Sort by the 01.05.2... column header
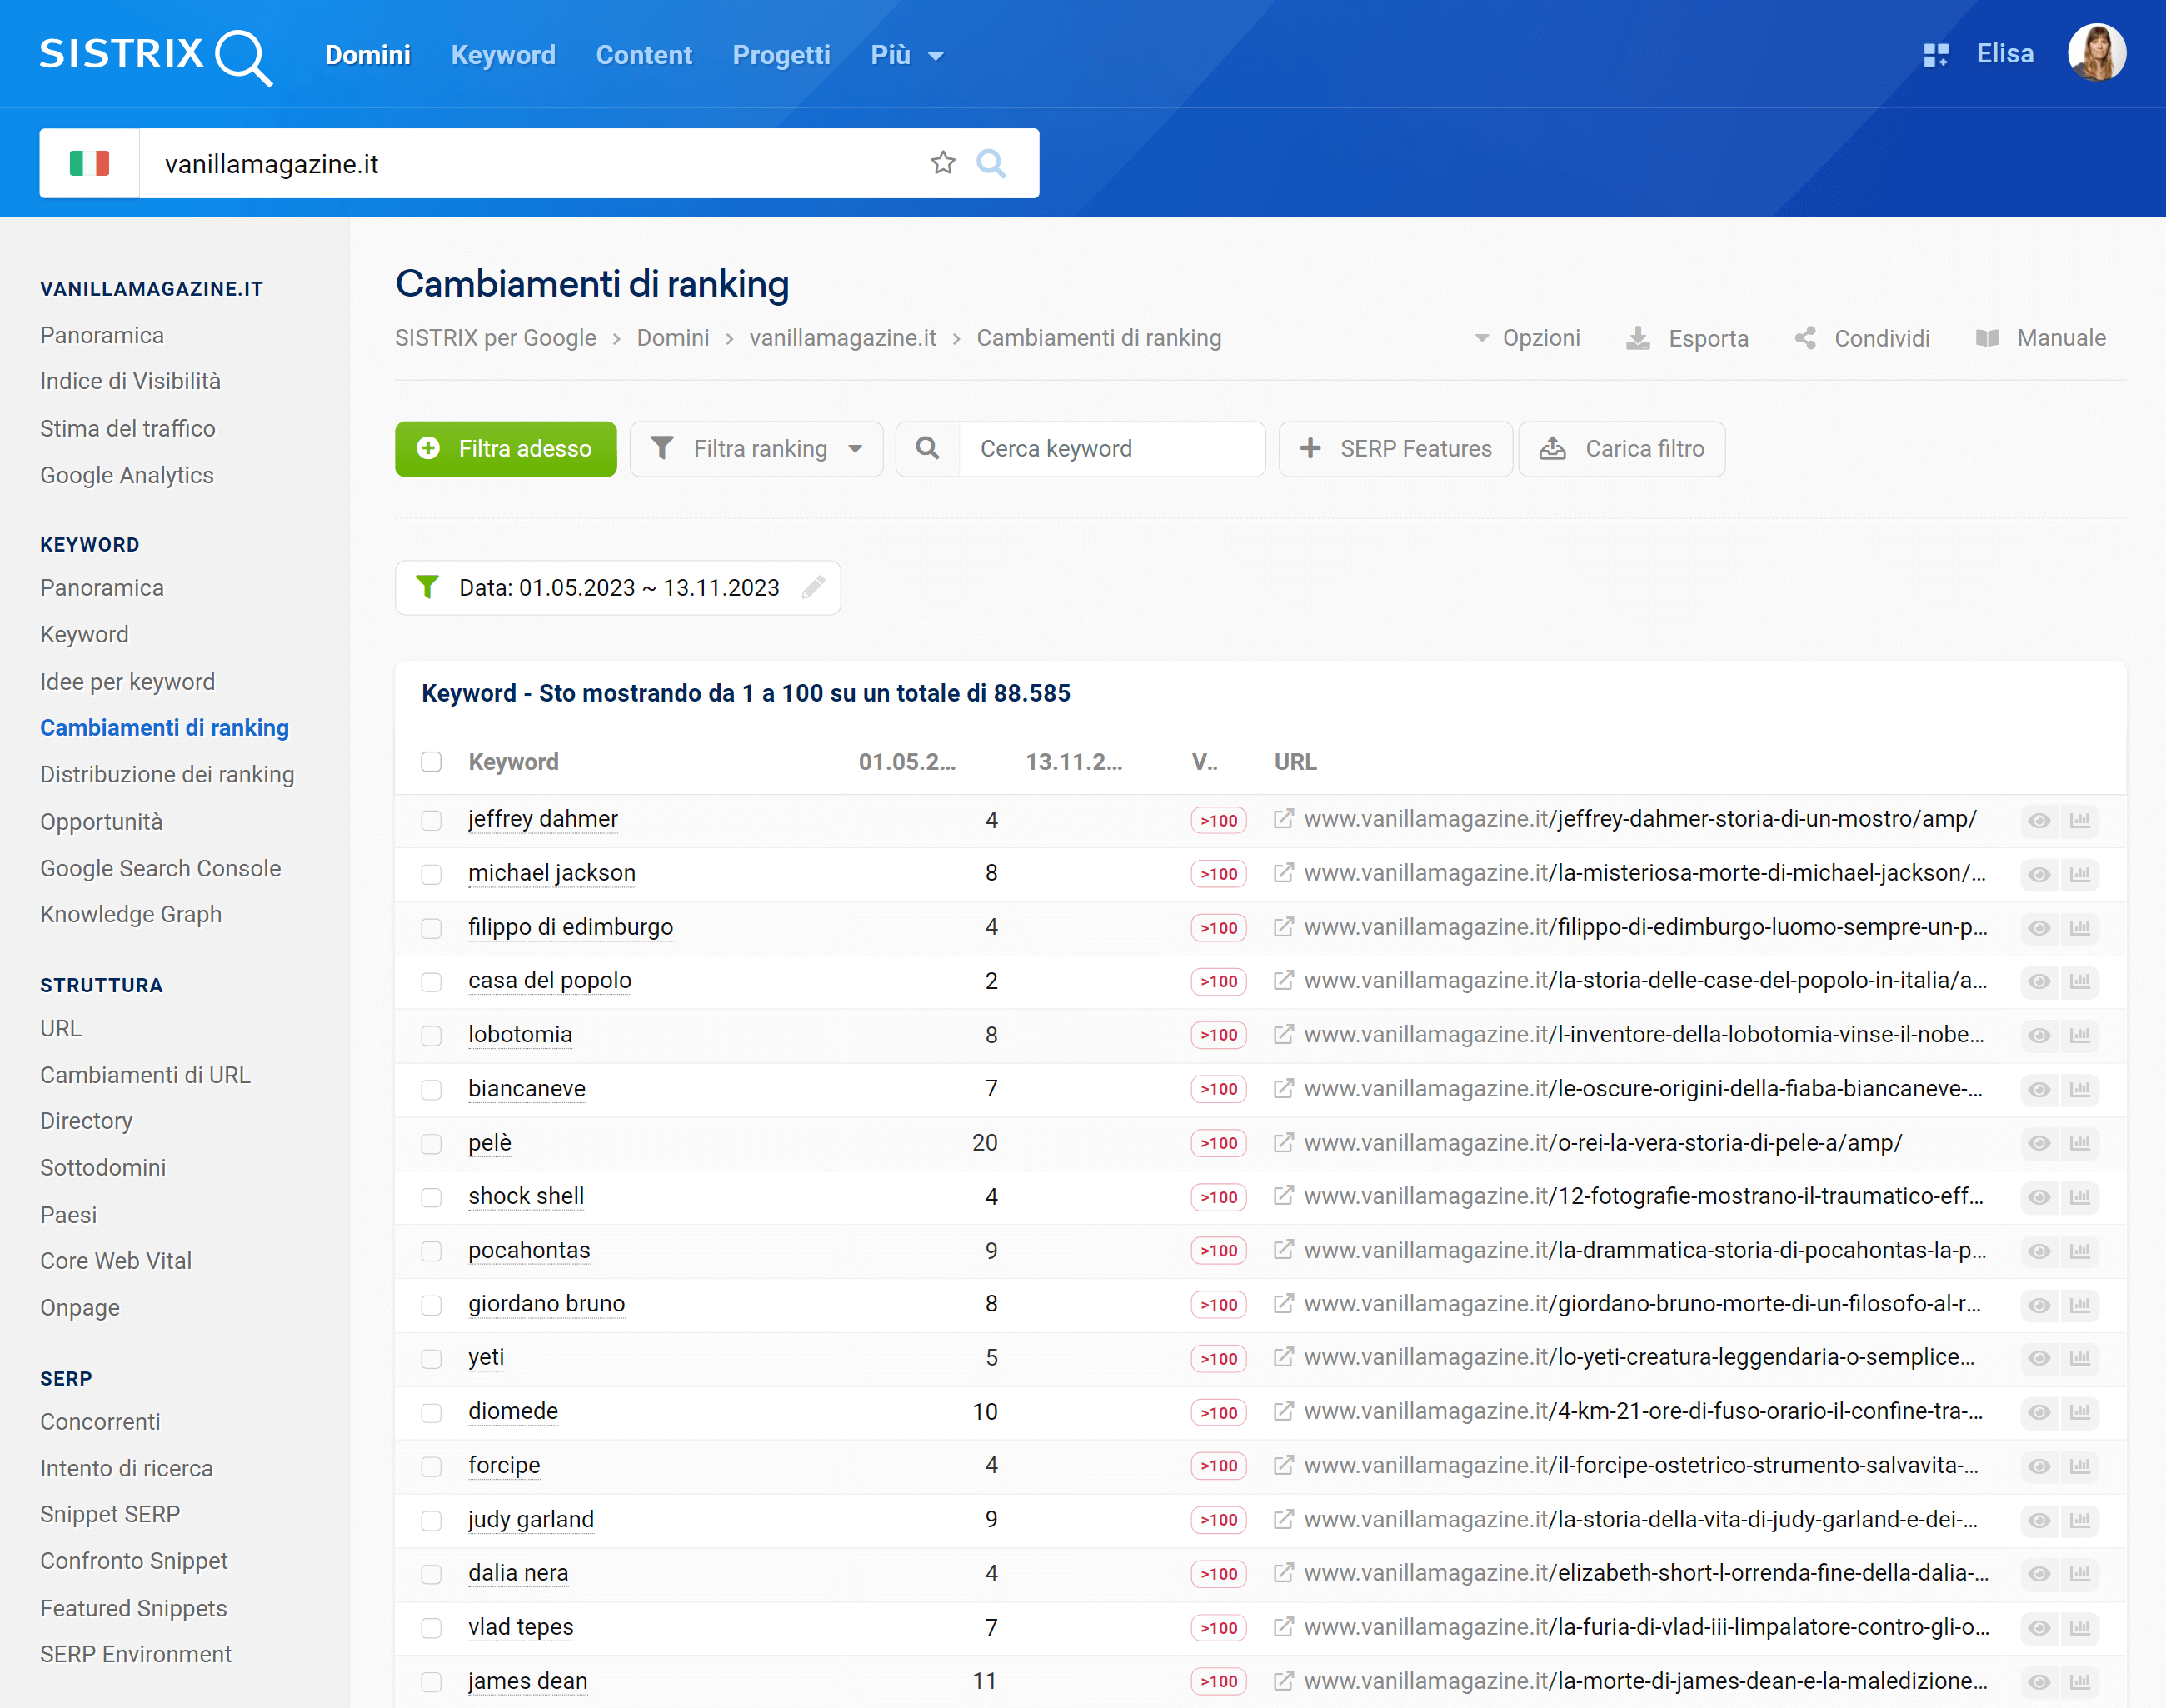This screenshot has width=2166, height=1708. click(907, 761)
